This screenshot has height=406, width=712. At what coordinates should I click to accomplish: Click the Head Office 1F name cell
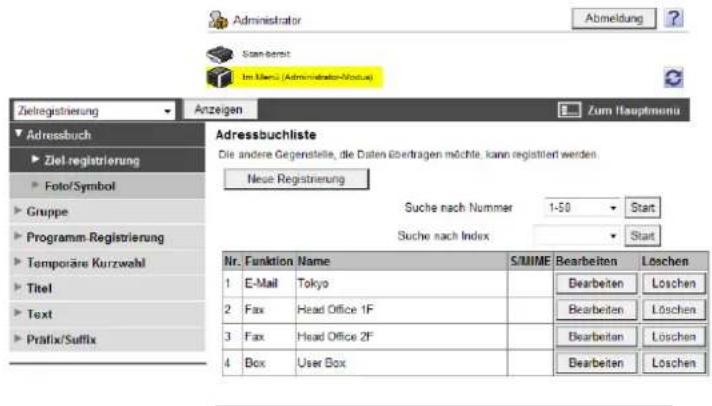[x=401, y=310]
